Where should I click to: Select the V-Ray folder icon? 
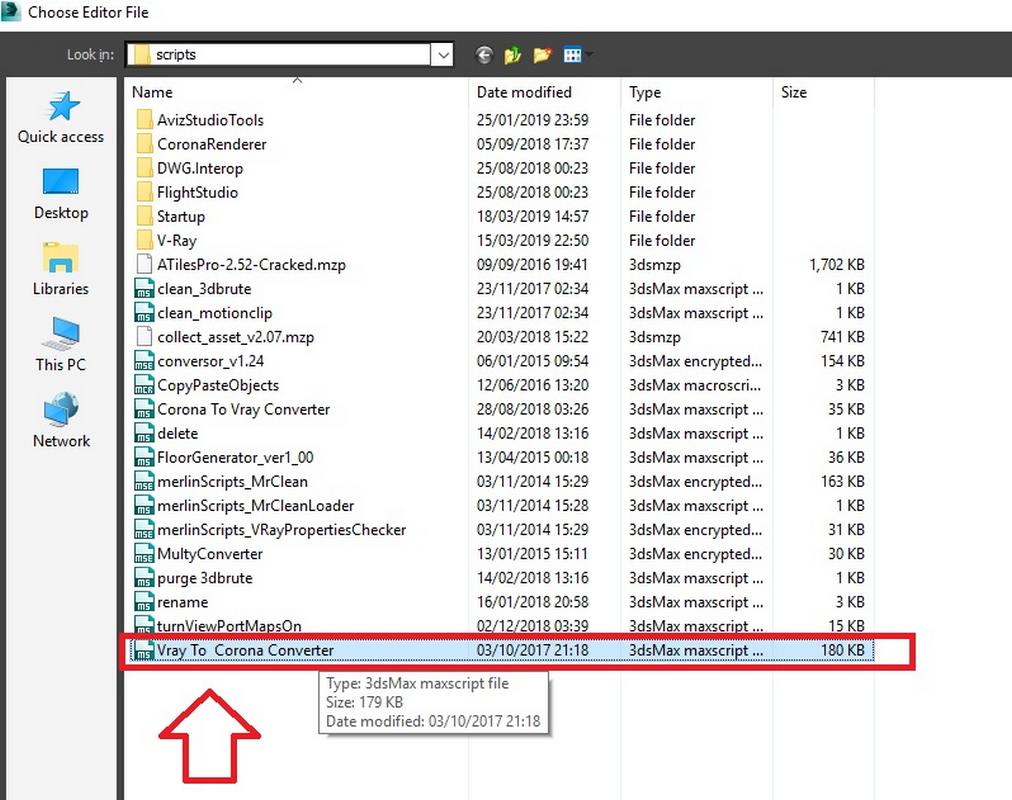pyautogui.click(x=145, y=241)
